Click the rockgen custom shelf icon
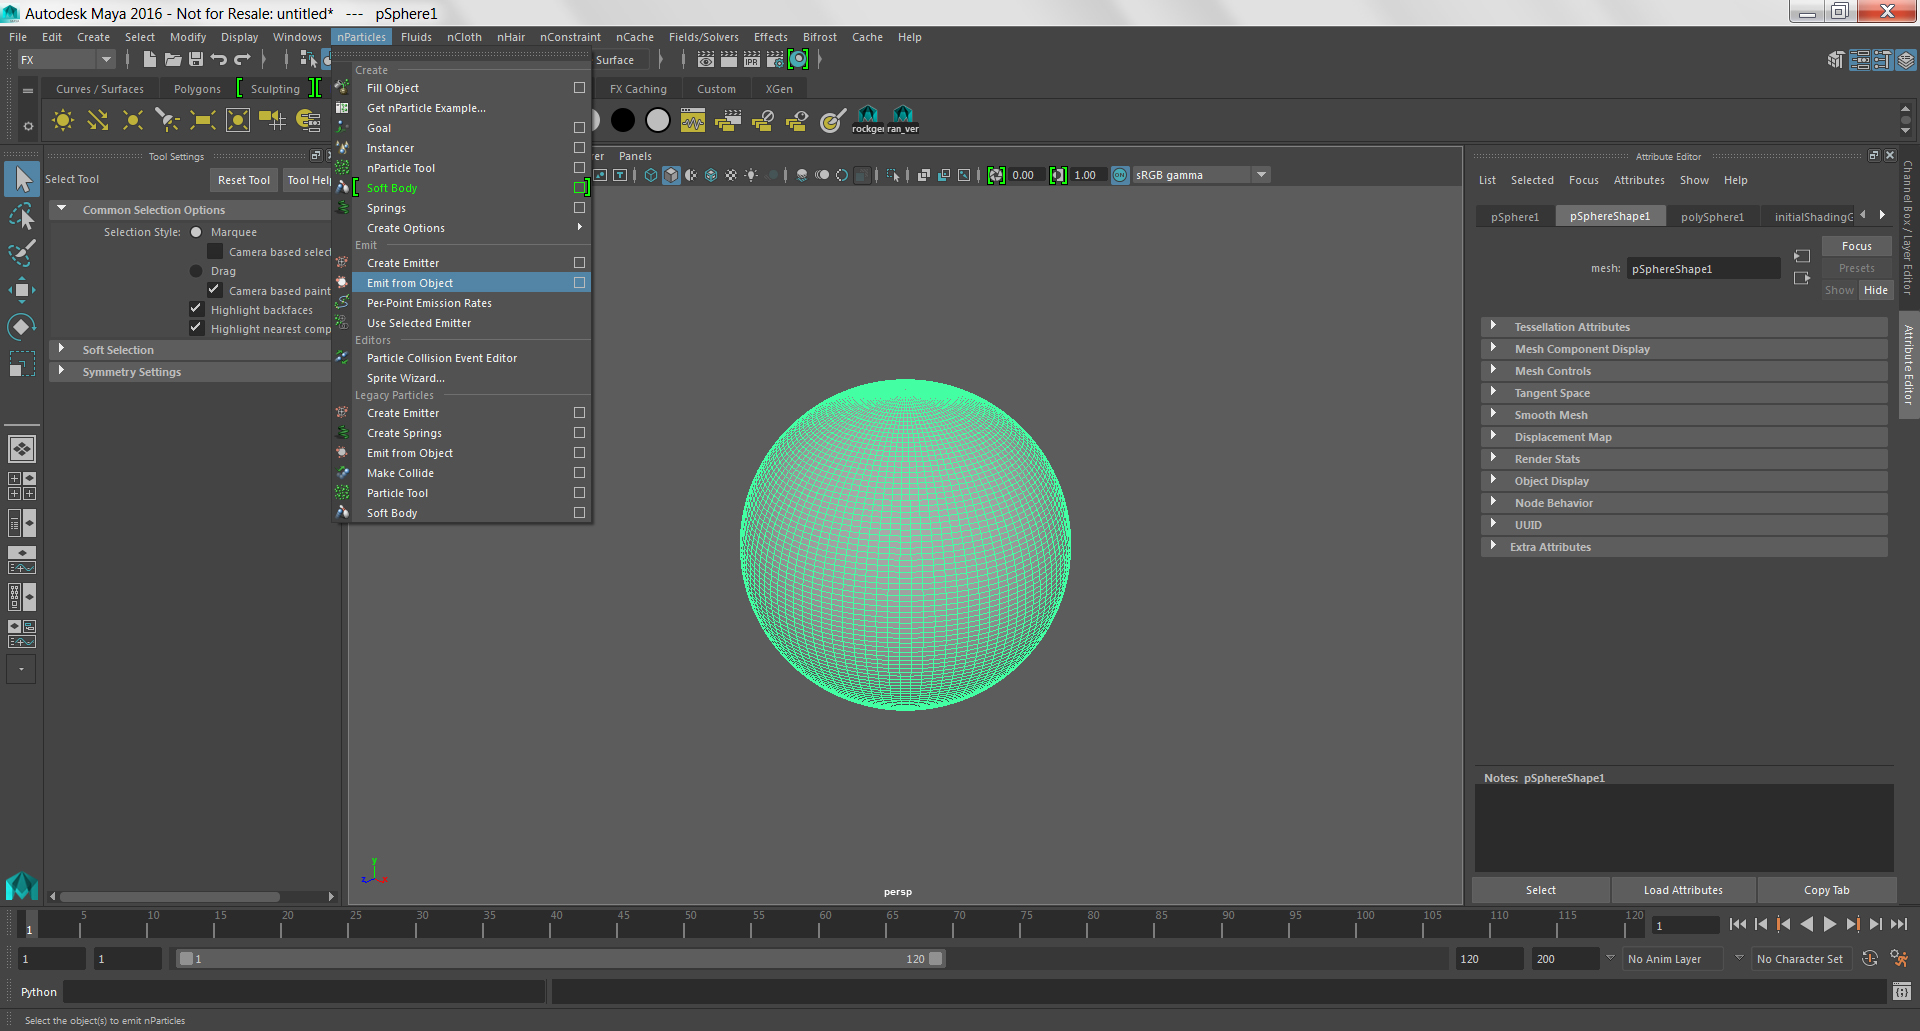1920x1031 pixels. click(868, 120)
